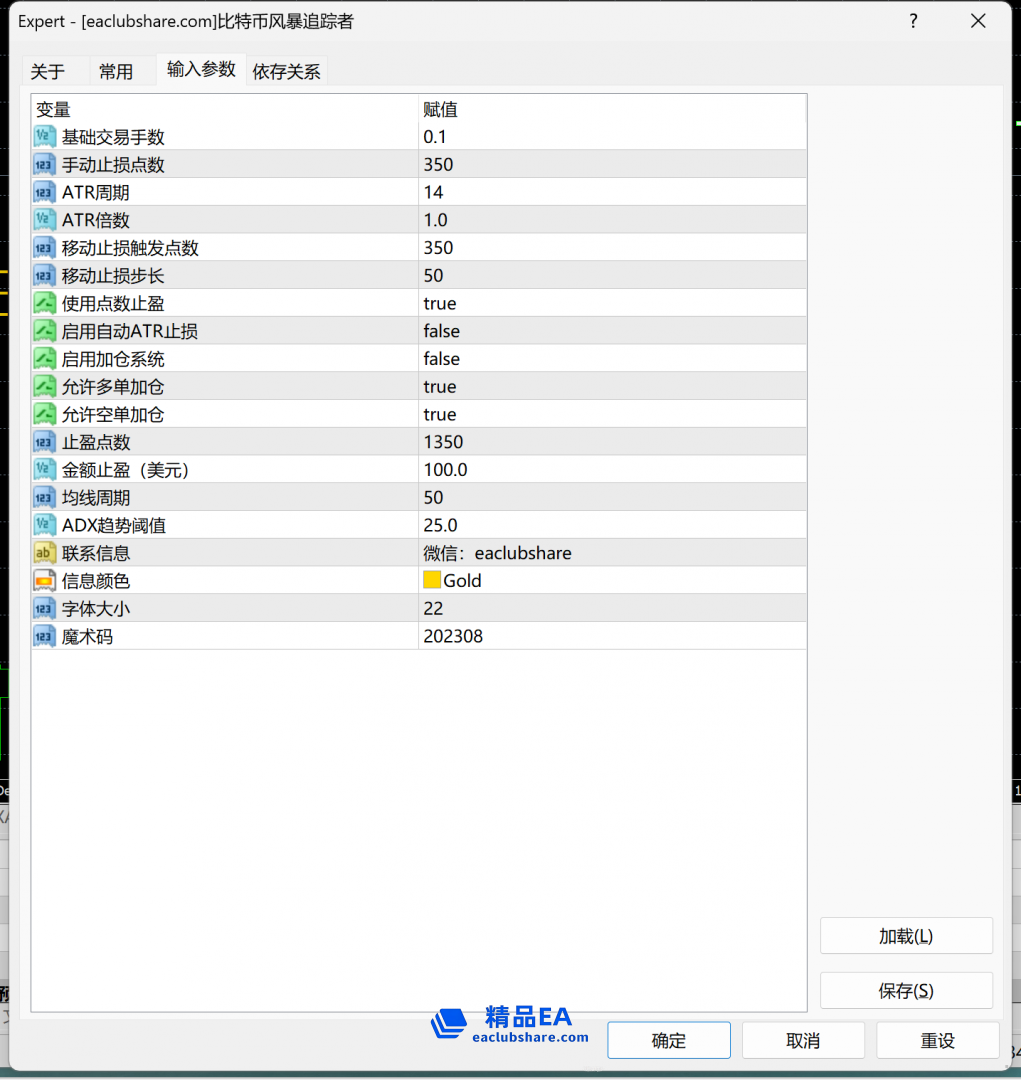The image size is (1021, 1080).
Task: Click the boolean icon next to 启用加仓系统
Action: (44, 358)
